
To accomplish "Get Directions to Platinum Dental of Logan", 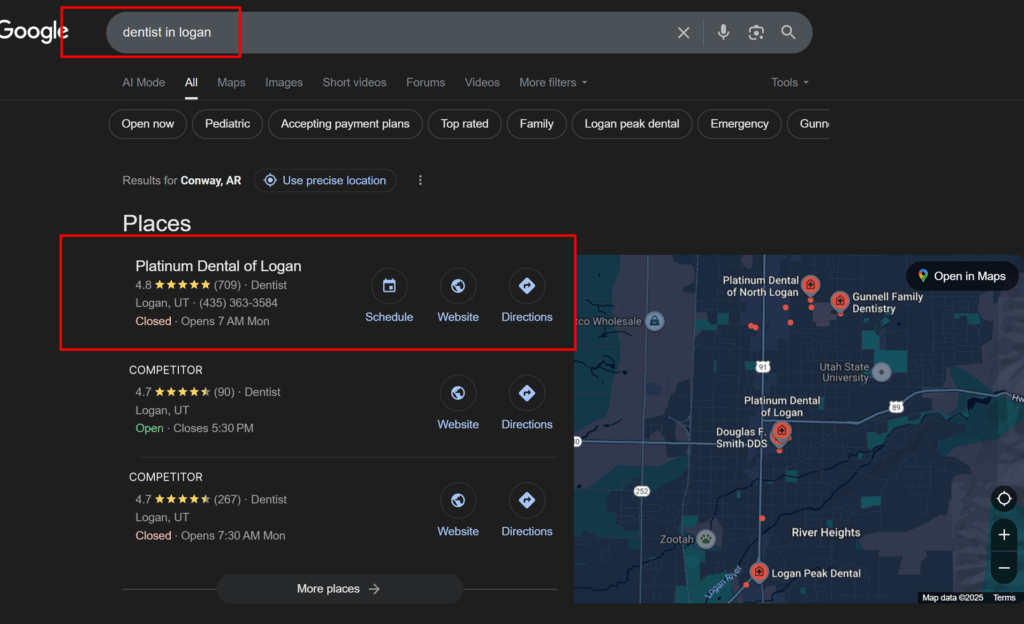I will (x=527, y=286).
